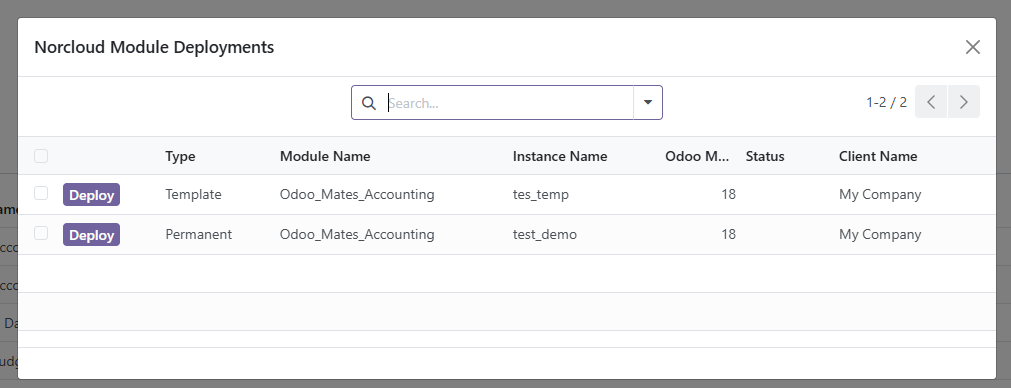Deploy the Template tes_temp module
Image resolution: width=1011 pixels, height=388 pixels.
[92, 195]
